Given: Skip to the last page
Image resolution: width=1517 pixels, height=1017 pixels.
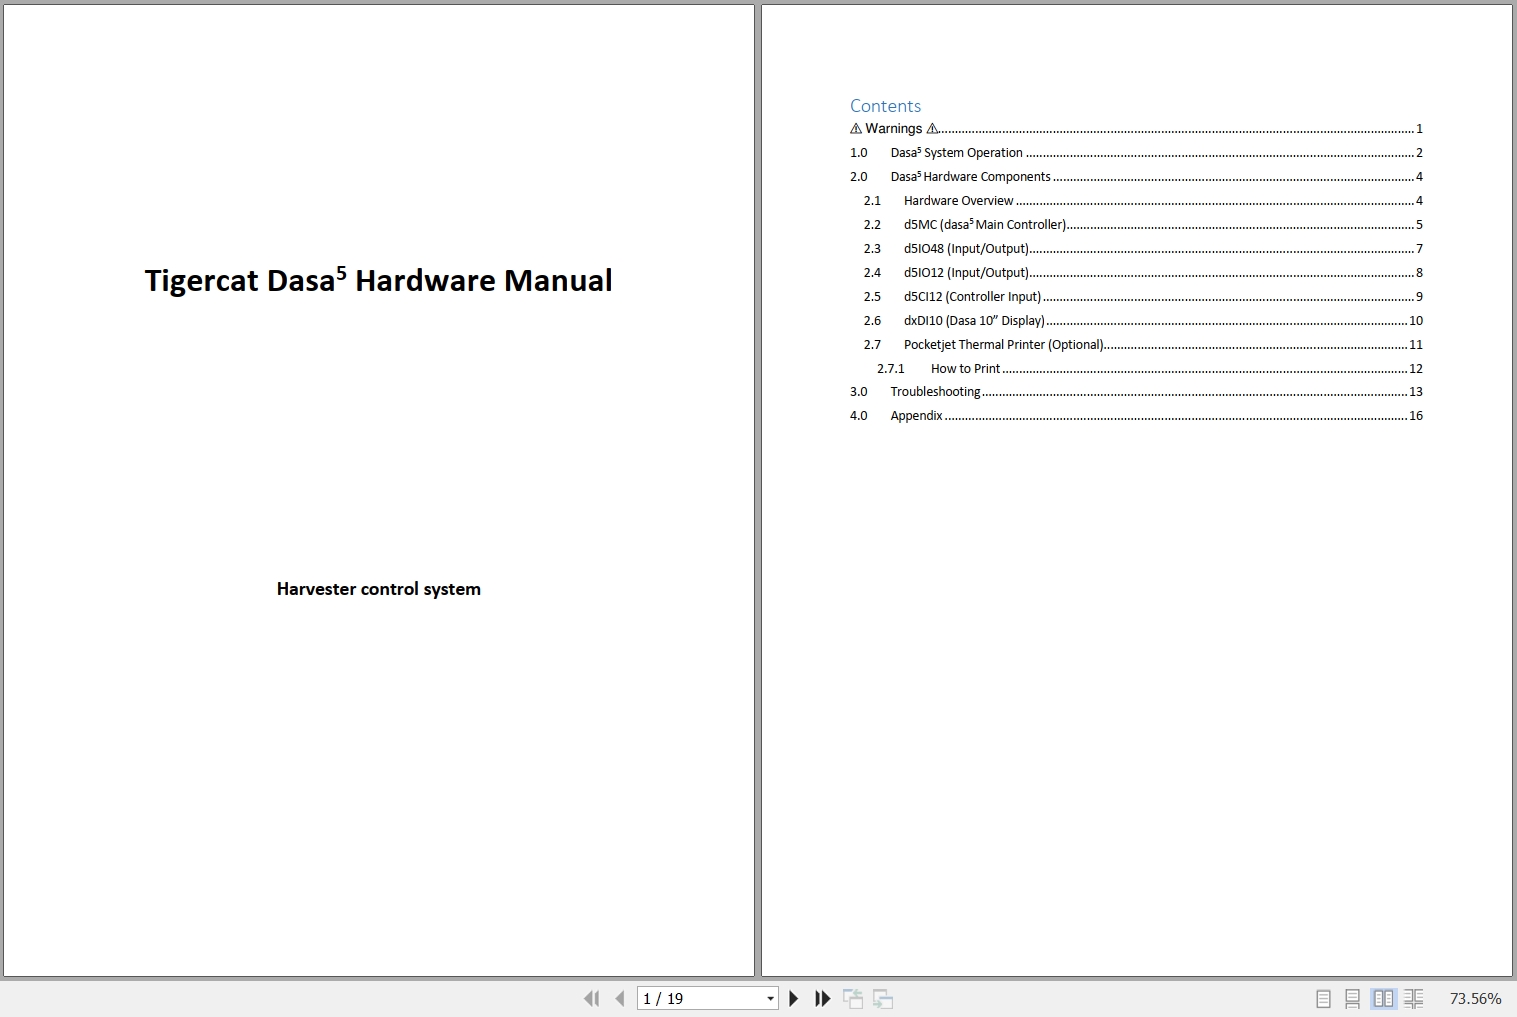Looking at the screenshot, I should click(822, 998).
